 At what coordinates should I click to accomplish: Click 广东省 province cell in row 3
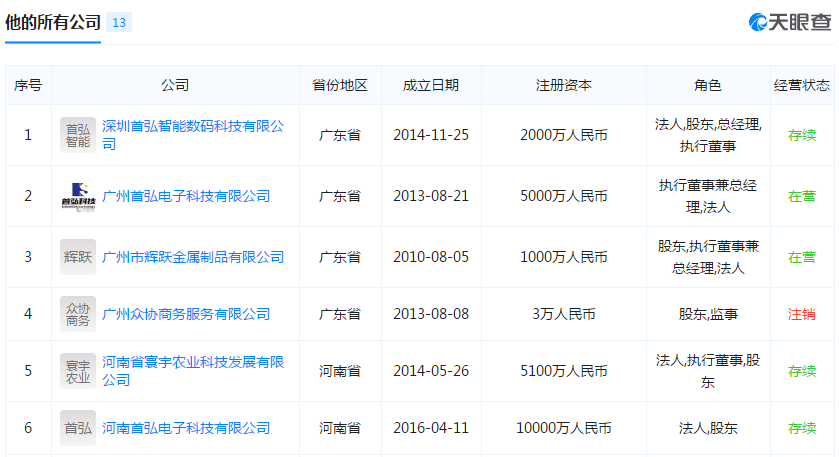(x=340, y=257)
